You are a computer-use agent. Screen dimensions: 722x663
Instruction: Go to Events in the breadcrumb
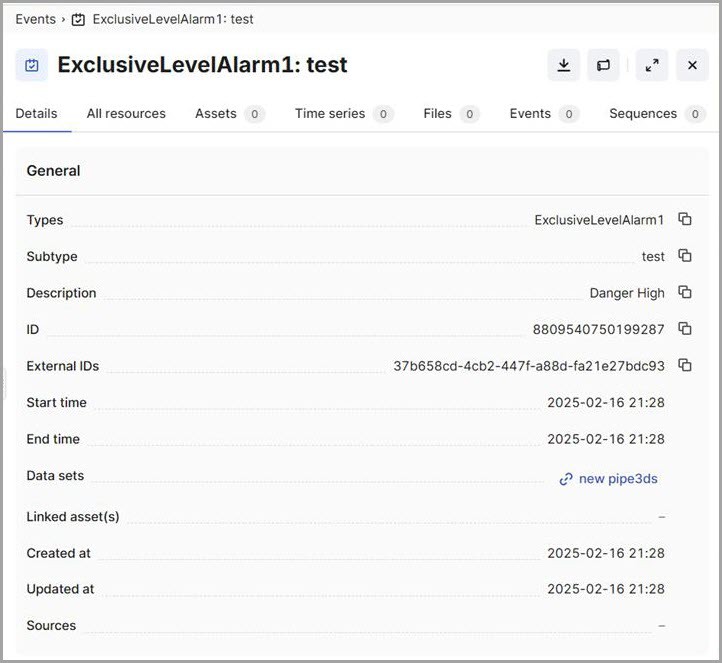(x=35, y=19)
